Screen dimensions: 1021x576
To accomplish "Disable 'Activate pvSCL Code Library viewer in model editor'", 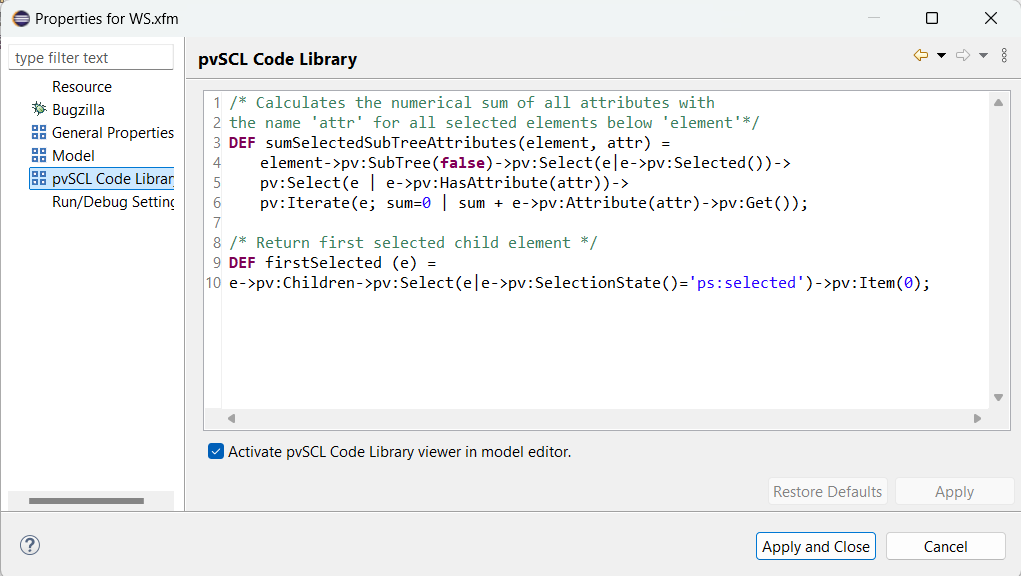I will point(216,451).
